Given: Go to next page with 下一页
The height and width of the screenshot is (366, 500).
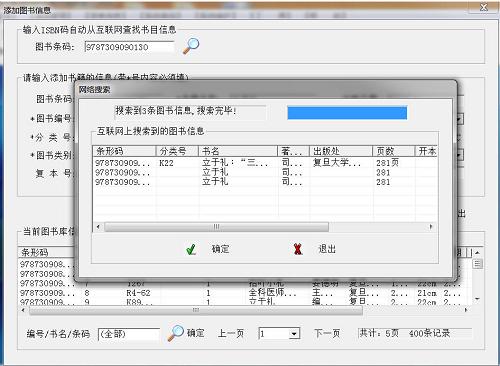Looking at the screenshot, I should [327, 333].
